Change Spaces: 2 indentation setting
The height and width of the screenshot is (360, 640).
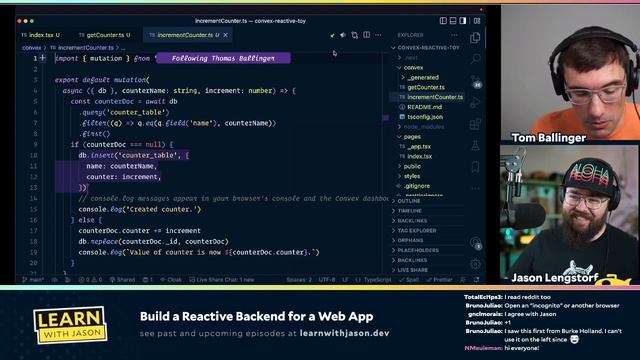click(x=299, y=280)
